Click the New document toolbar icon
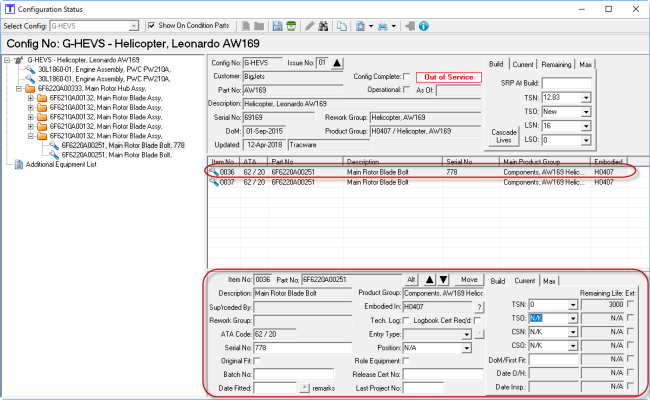Image resolution: width=650 pixels, height=400 pixels. tap(246, 26)
